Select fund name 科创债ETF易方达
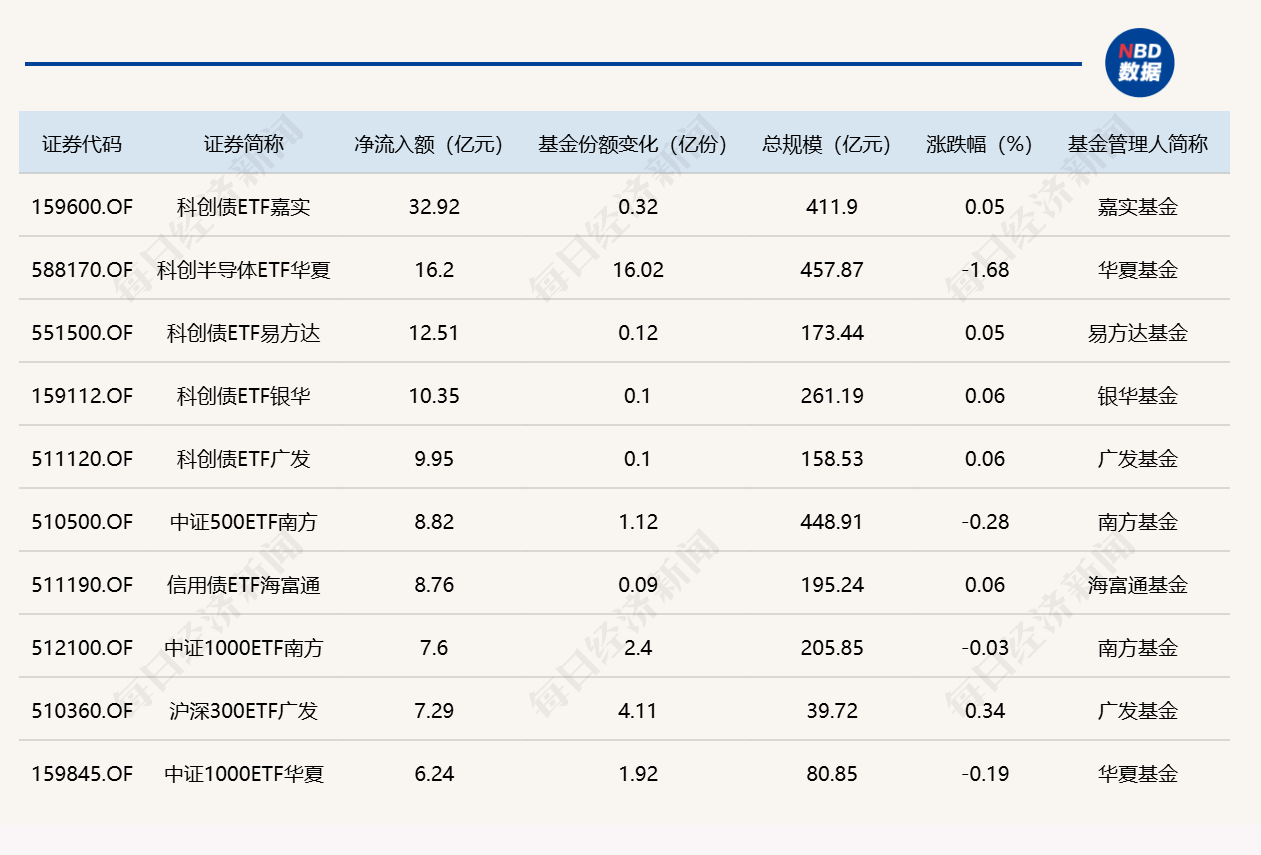 244,333
